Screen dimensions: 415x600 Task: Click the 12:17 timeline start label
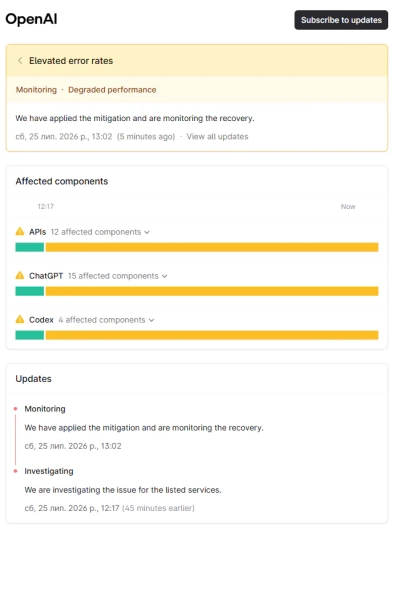pyautogui.click(x=46, y=207)
